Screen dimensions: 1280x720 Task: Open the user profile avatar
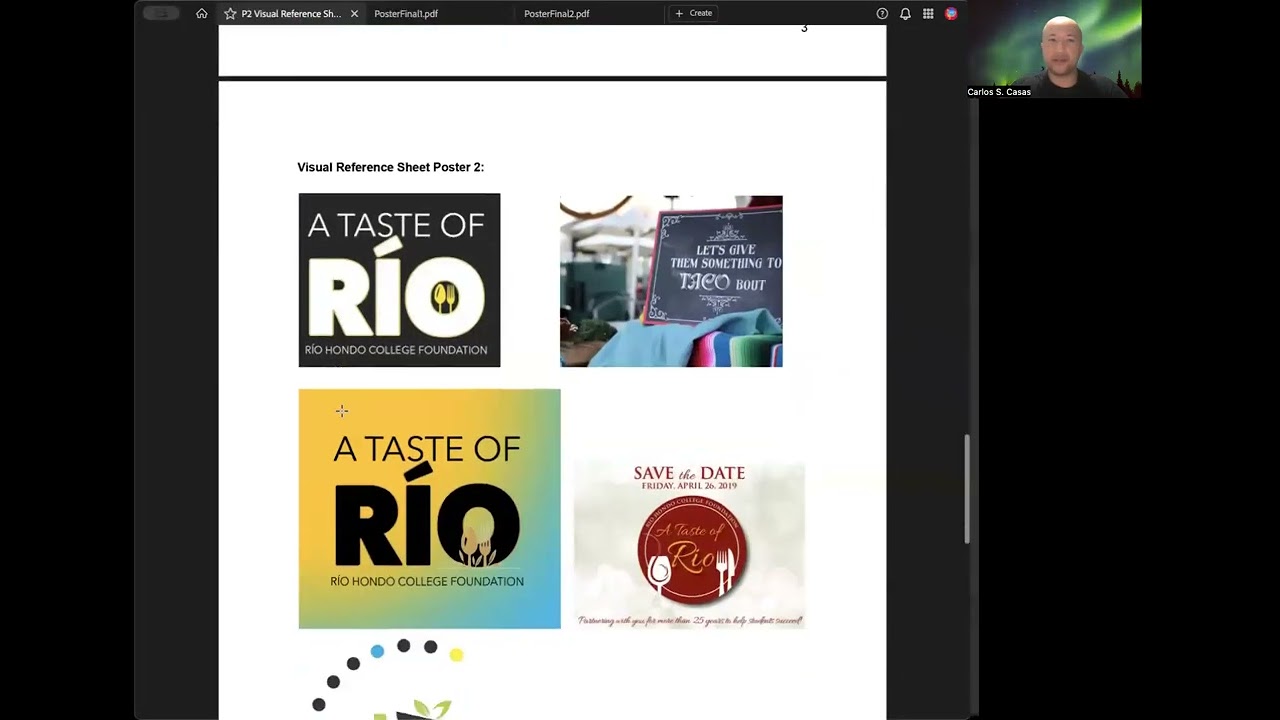(x=951, y=14)
